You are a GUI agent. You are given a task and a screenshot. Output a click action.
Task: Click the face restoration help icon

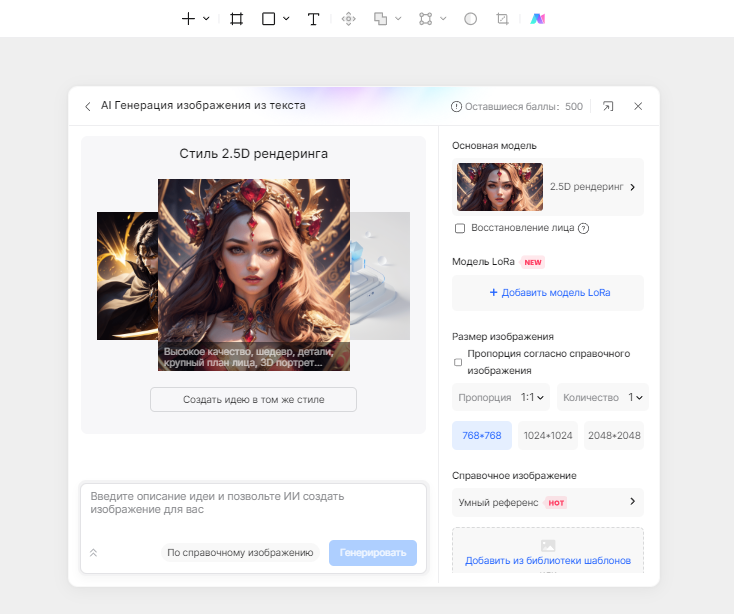coord(583,228)
